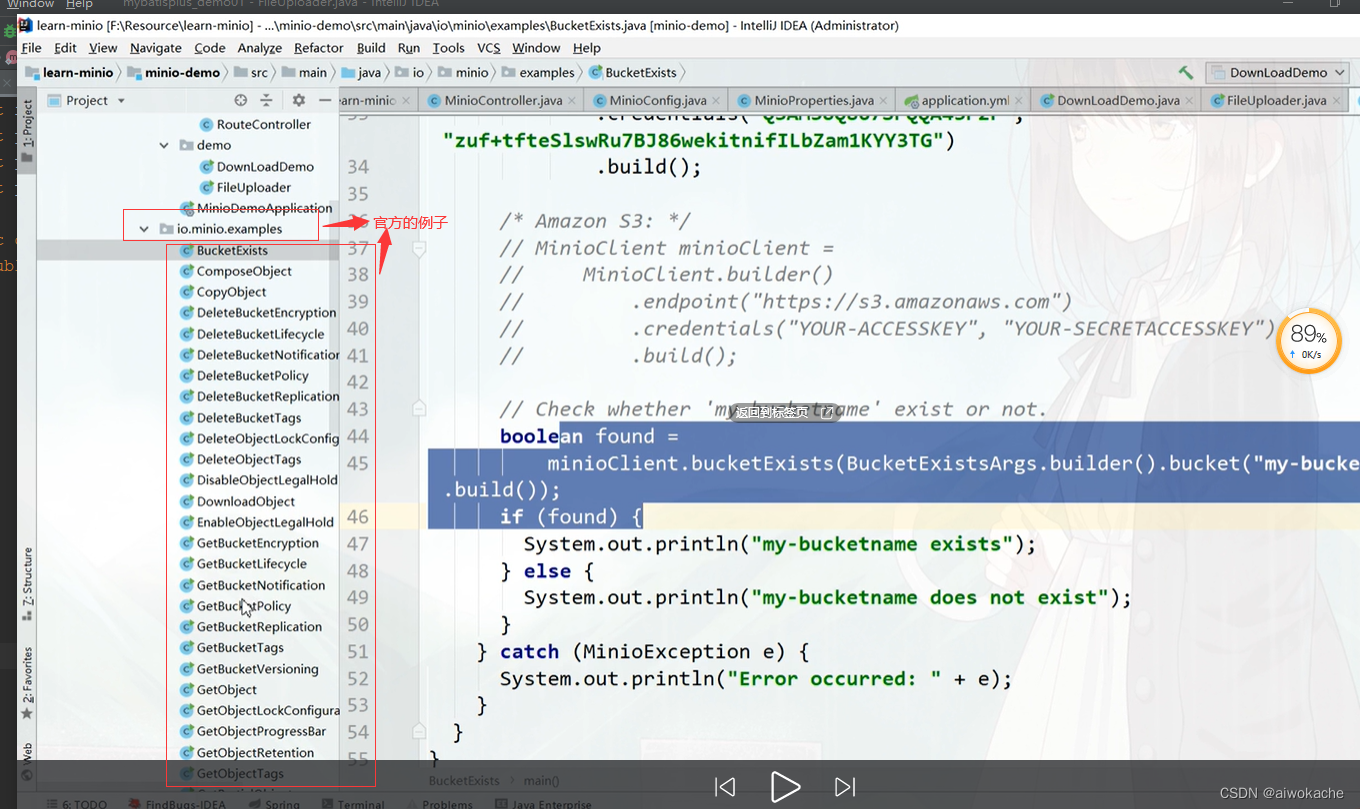Select ComposeObject class in project tree
Viewport: 1360px width, 809px height.
[244, 271]
